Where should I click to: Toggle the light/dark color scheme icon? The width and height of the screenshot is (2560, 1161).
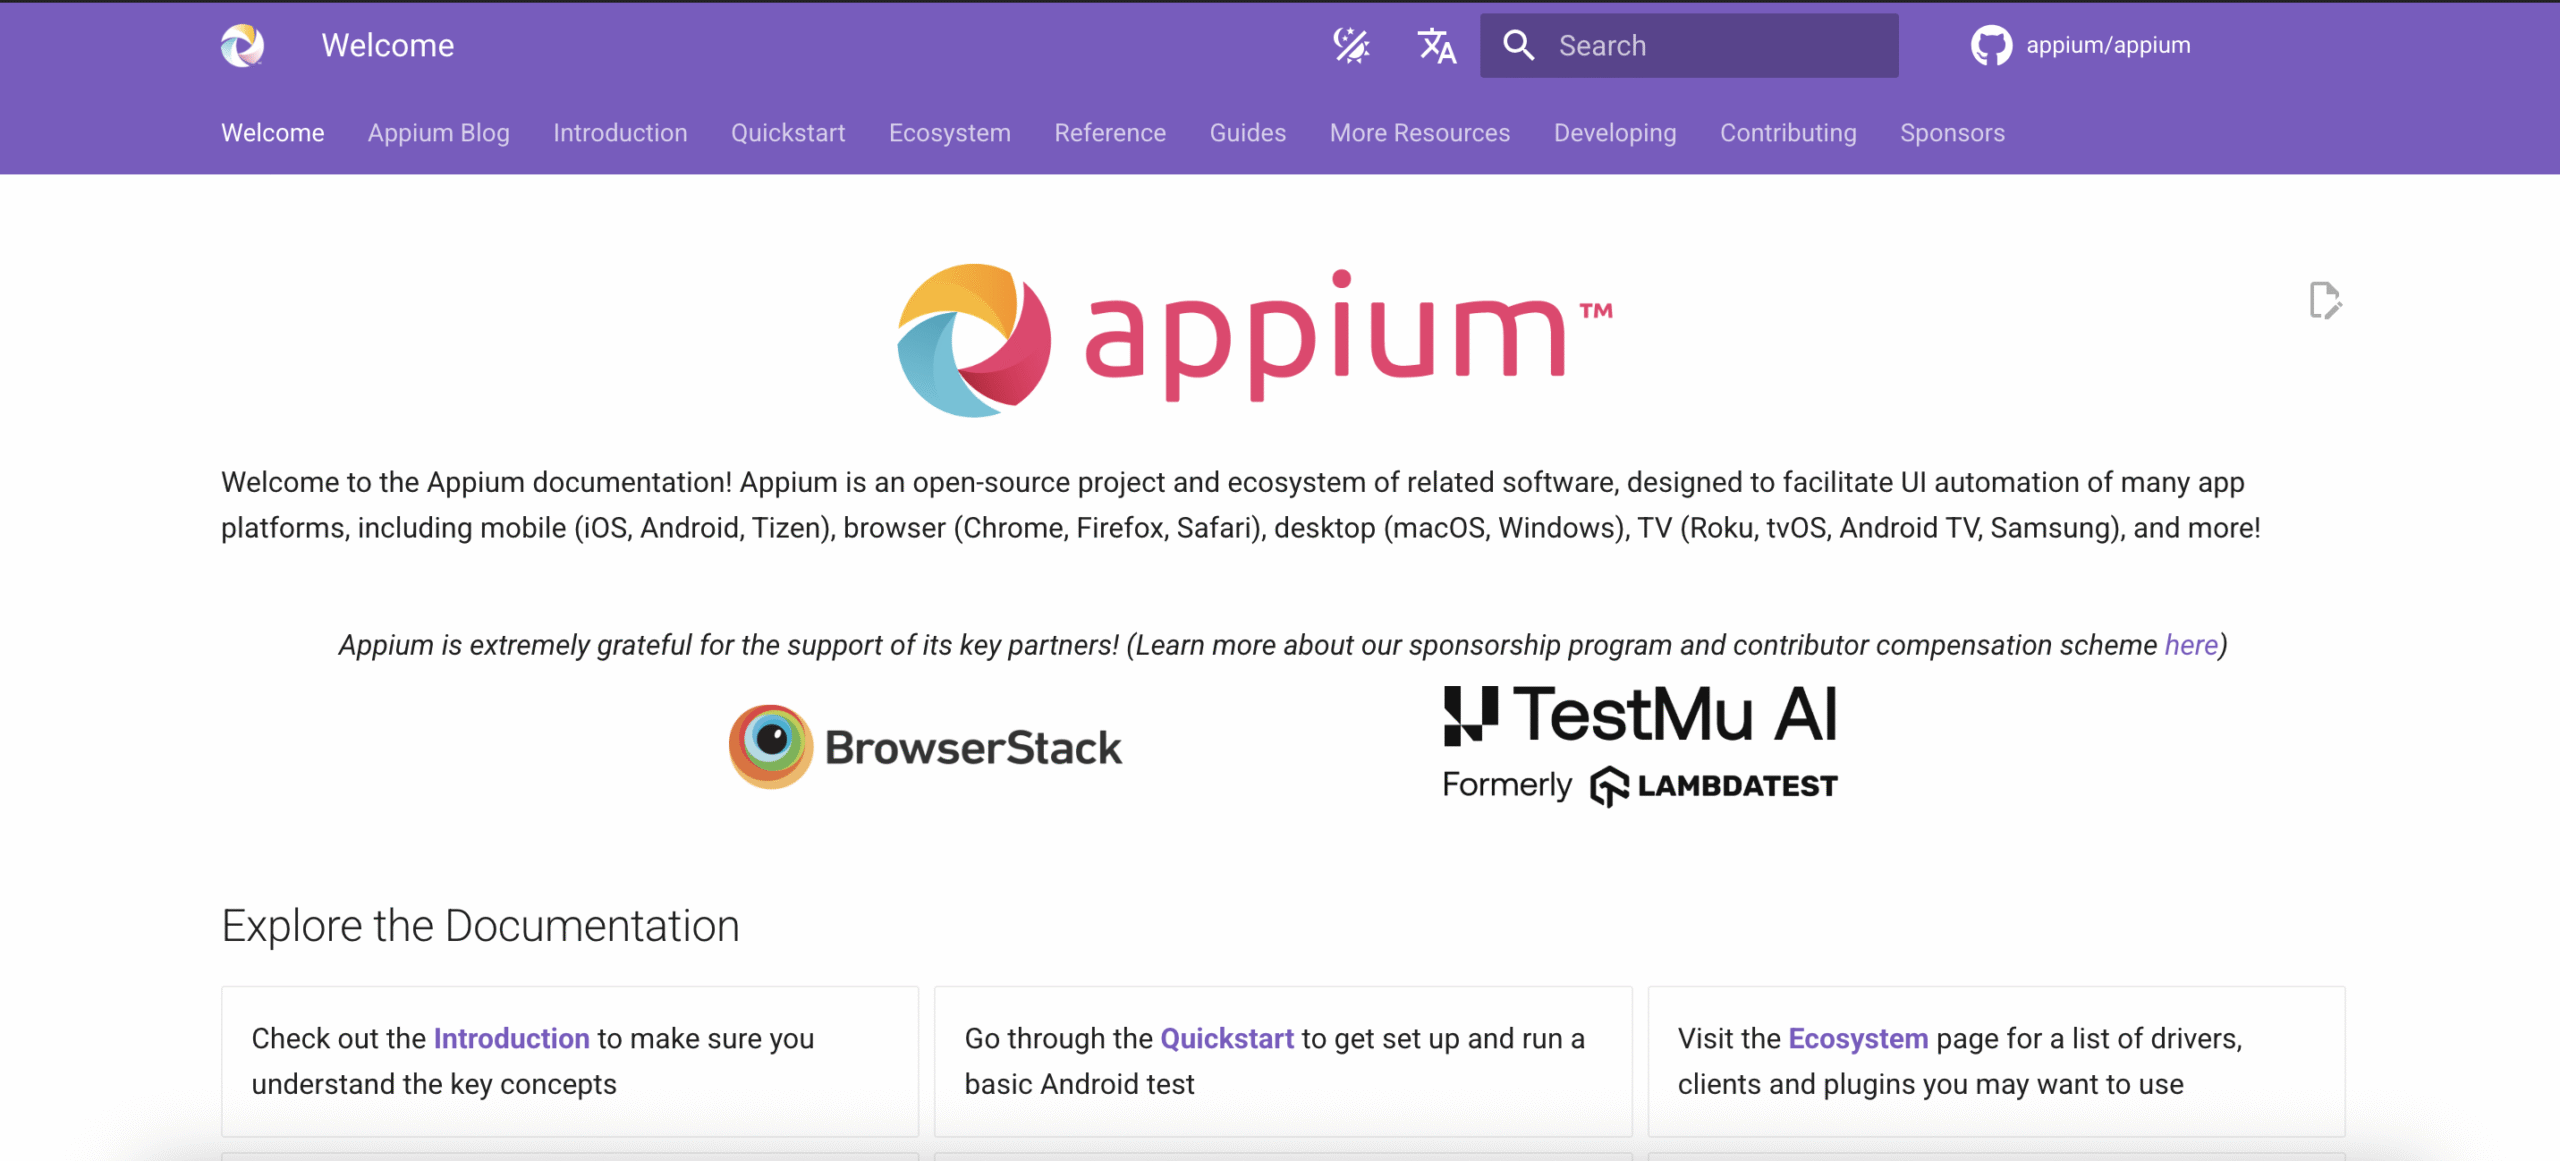tap(1351, 45)
